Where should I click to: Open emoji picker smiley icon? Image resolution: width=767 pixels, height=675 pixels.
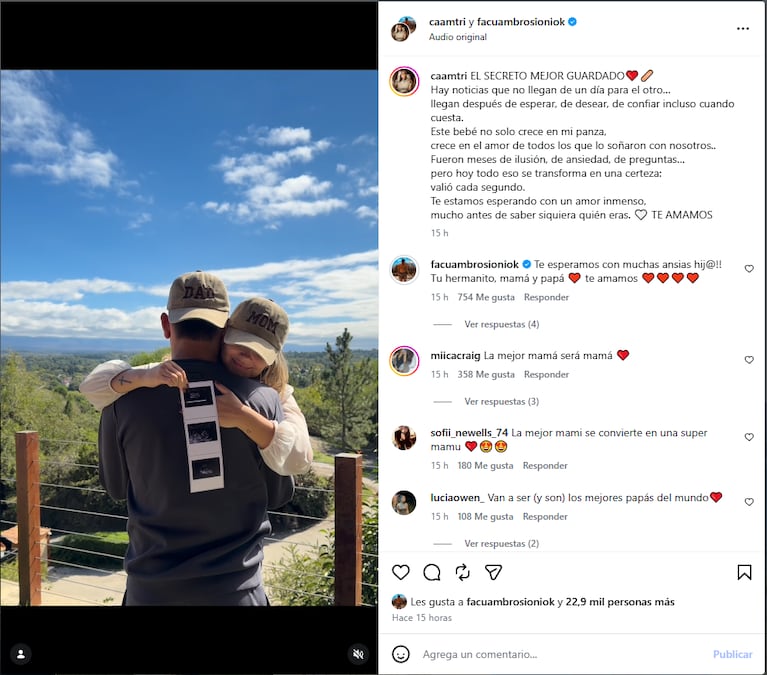tap(401, 654)
